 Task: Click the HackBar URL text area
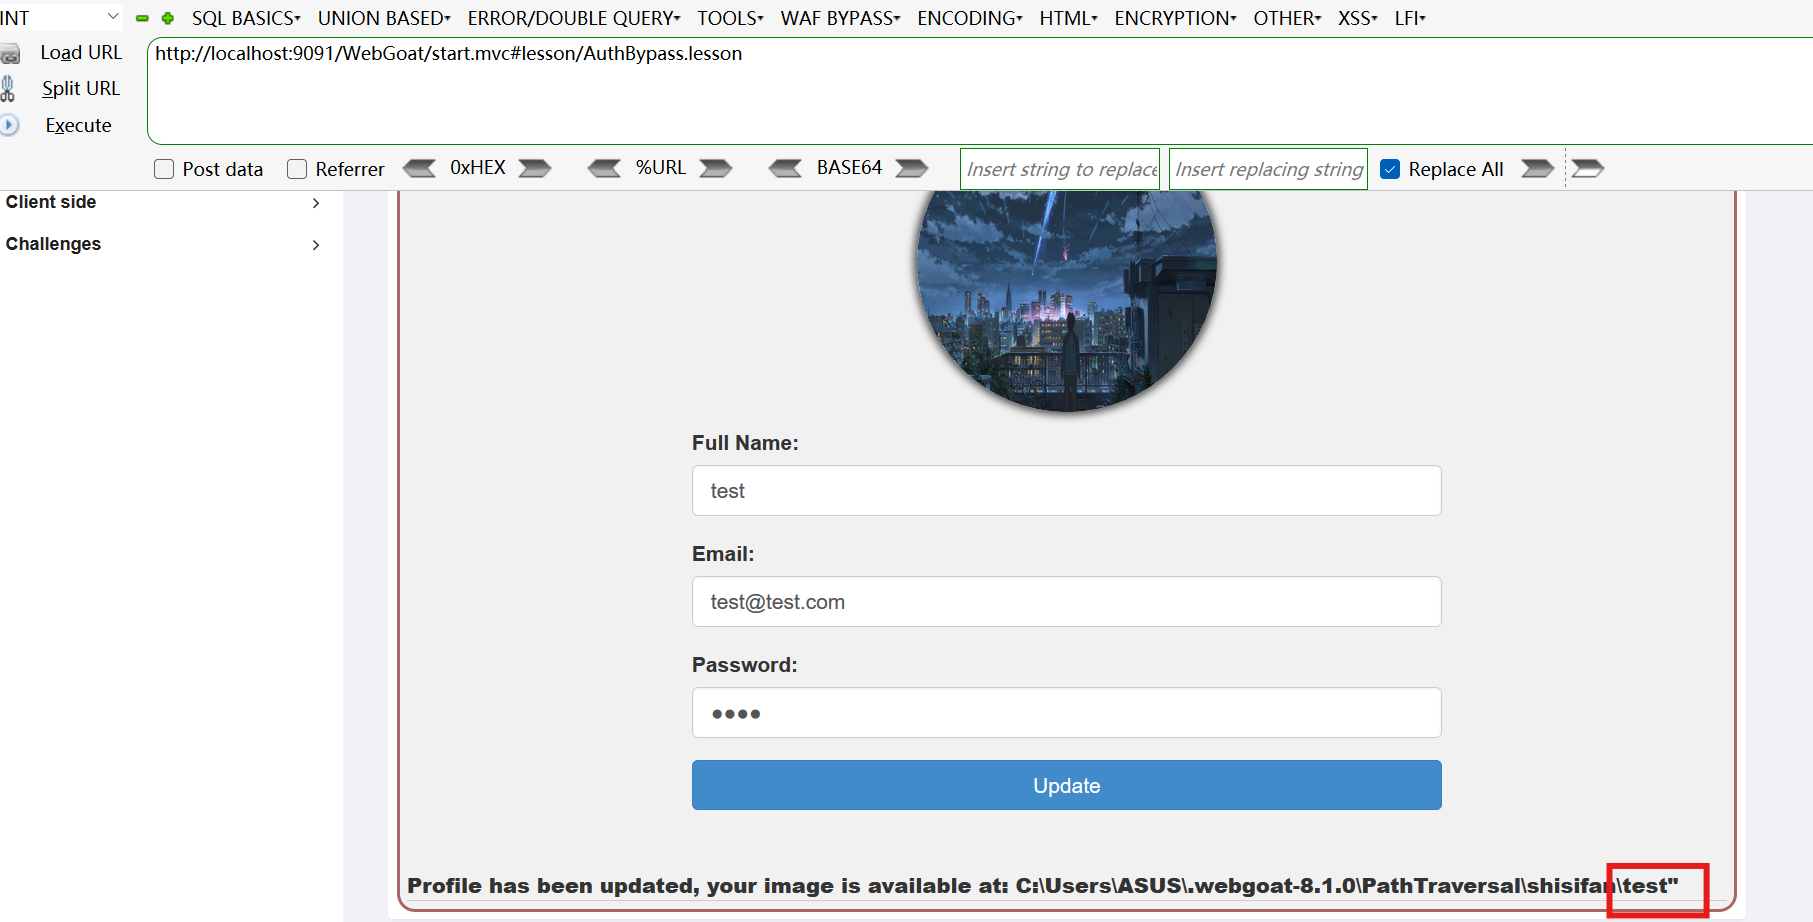(x=980, y=91)
